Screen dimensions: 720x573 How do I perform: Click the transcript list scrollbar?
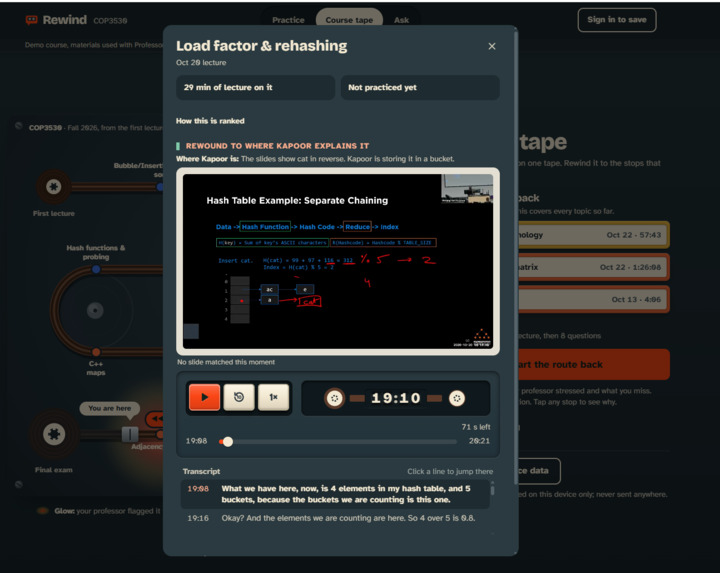tap(492, 489)
